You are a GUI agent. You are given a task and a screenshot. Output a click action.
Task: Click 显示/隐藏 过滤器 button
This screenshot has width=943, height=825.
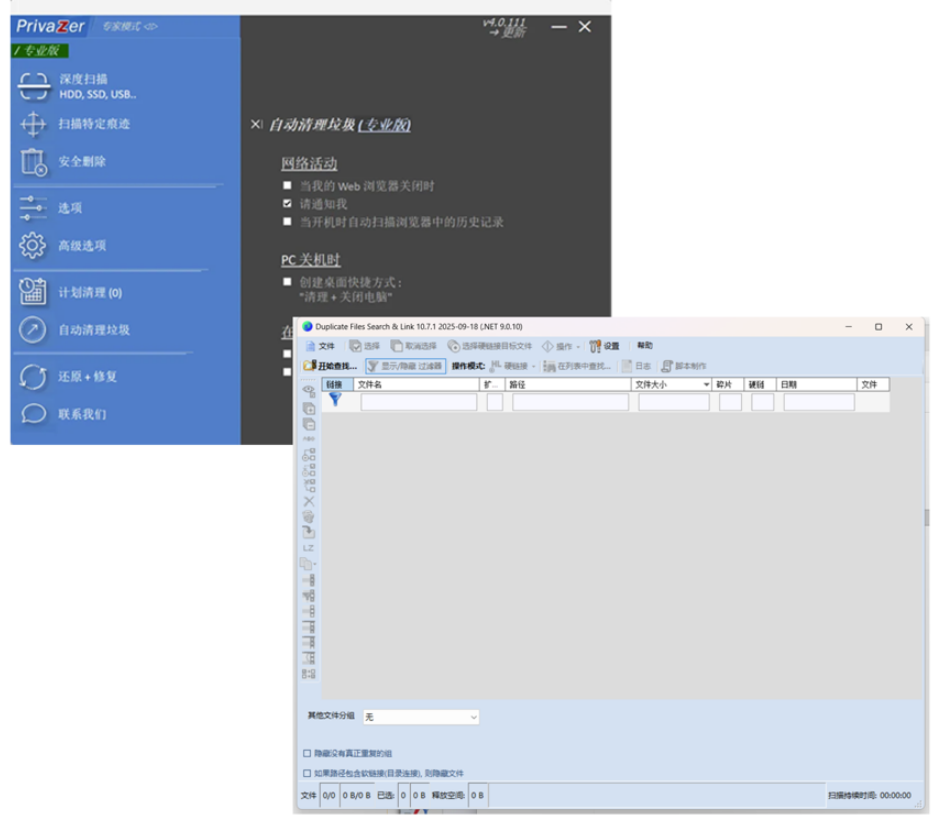[x=405, y=366]
